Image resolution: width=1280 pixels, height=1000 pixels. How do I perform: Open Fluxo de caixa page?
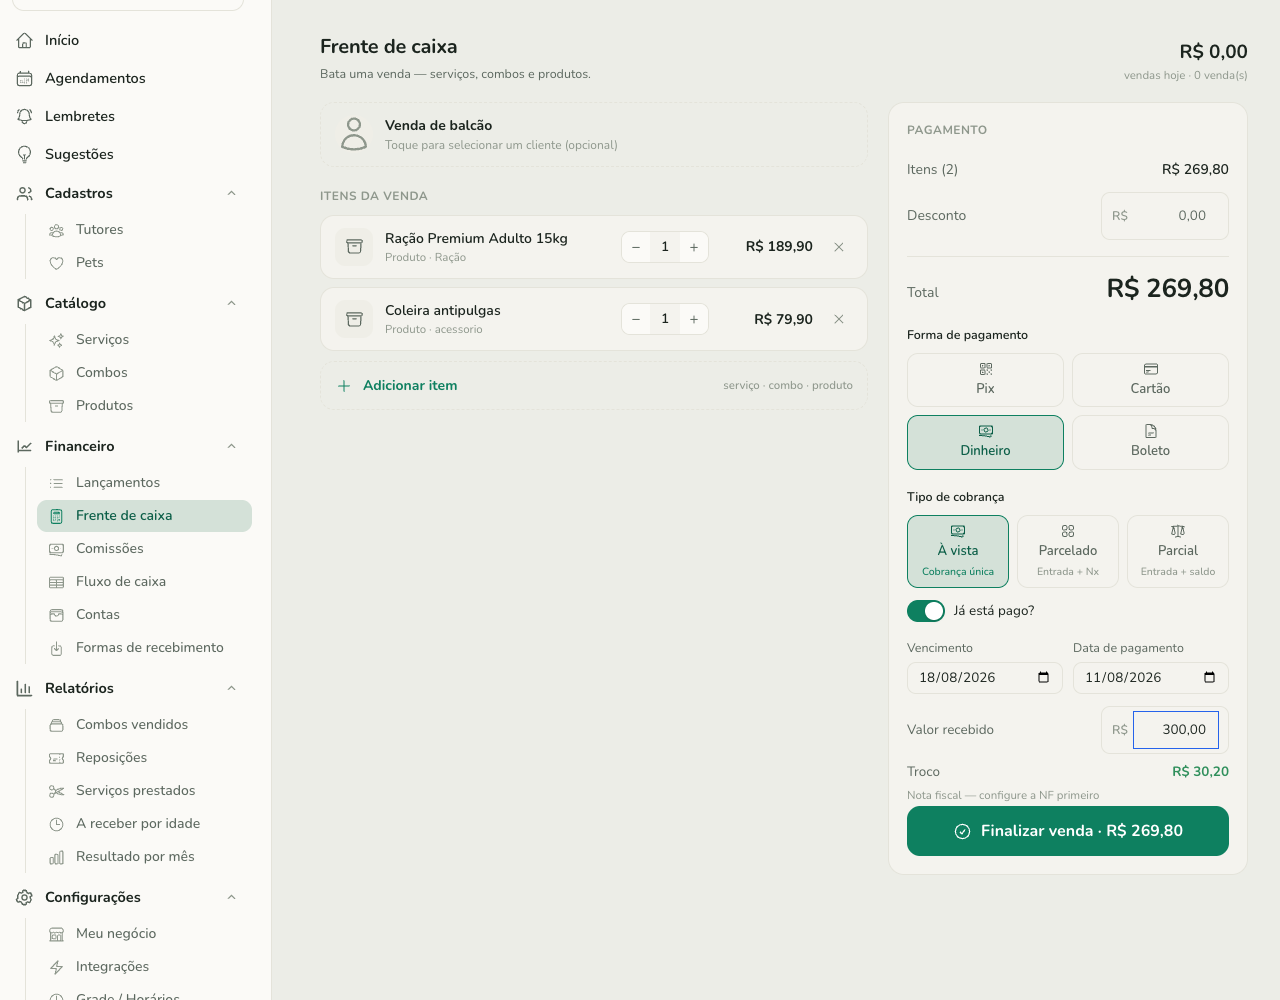(144, 582)
